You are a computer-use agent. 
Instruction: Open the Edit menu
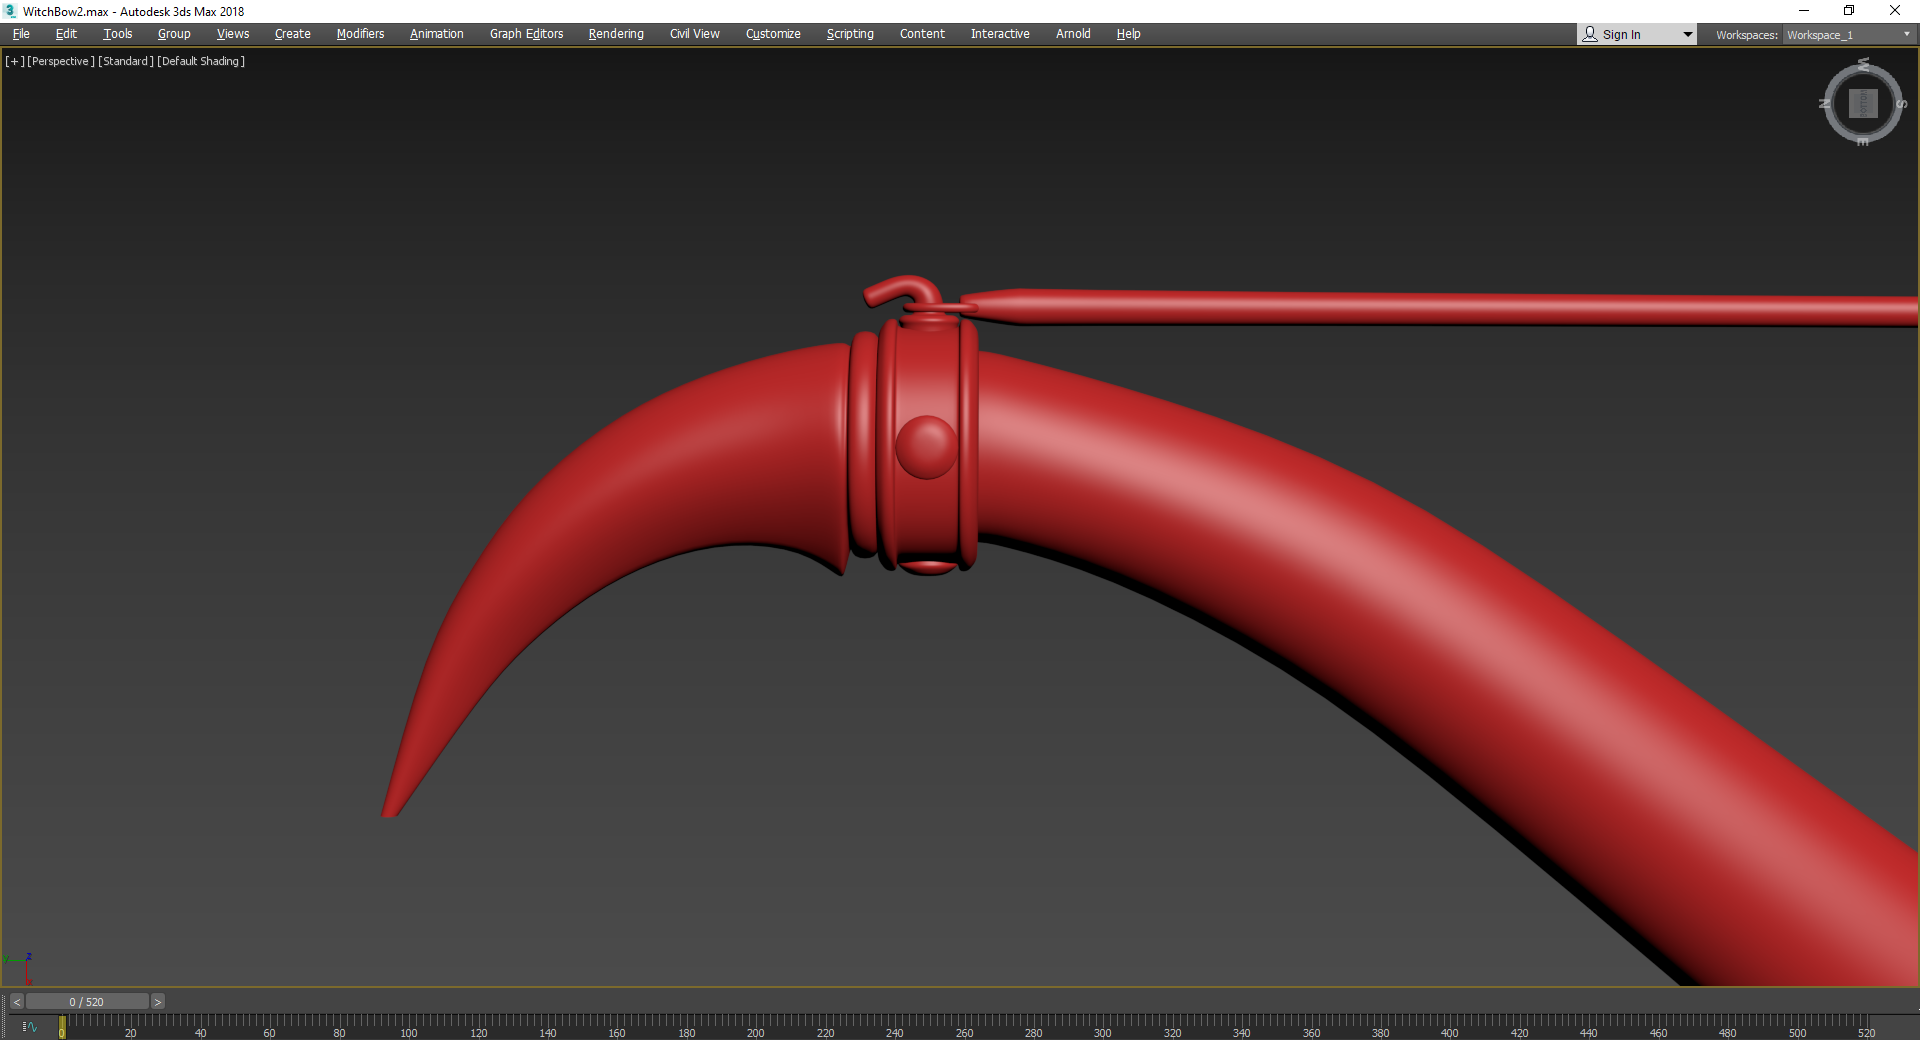66,34
